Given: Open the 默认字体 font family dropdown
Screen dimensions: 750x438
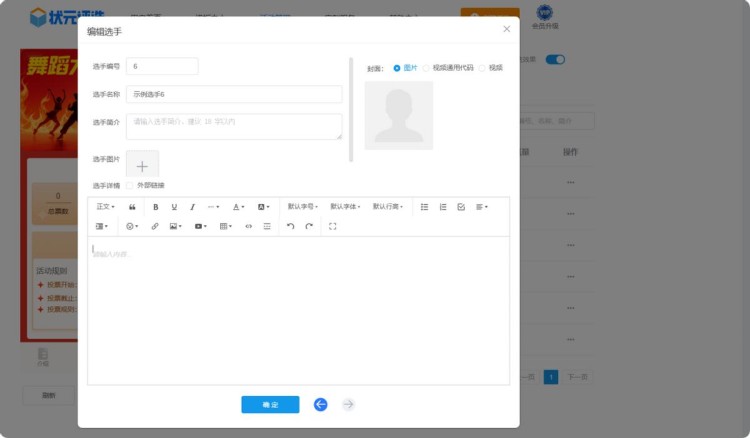Looking at the screenshot, I should [x=345, y=207].
